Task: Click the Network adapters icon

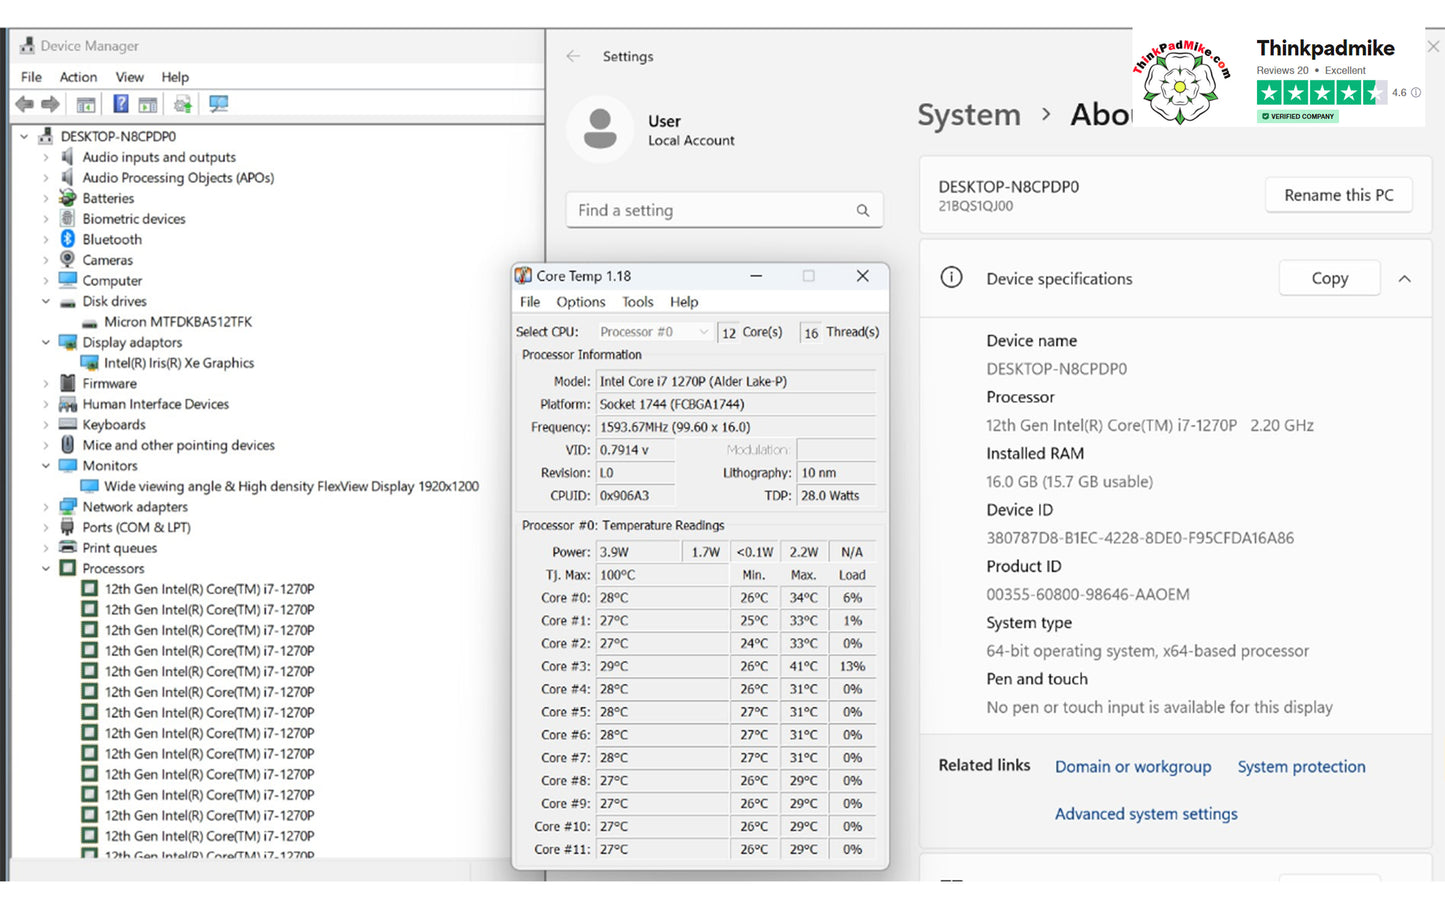Action: pyautogui.click(x=68, y=507)
